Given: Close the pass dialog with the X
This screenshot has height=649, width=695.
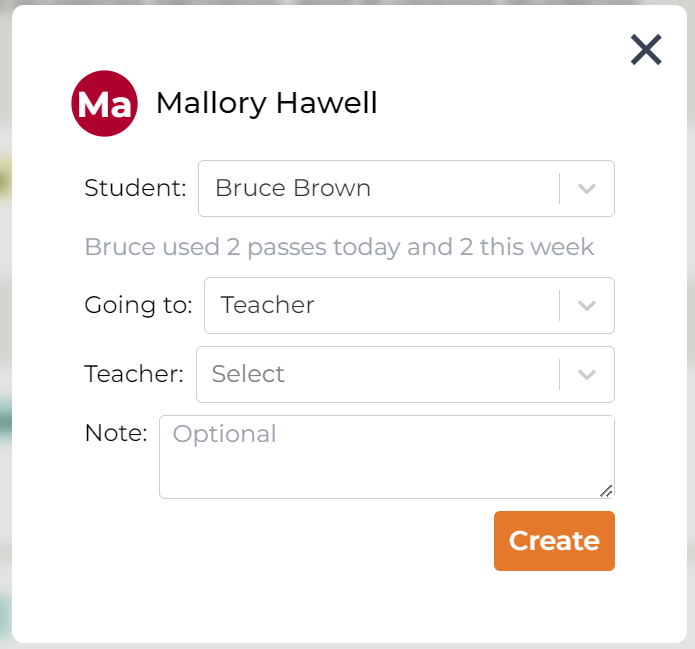Looking at the screenshot, I should pyautogui.click(x=646, y=50).
